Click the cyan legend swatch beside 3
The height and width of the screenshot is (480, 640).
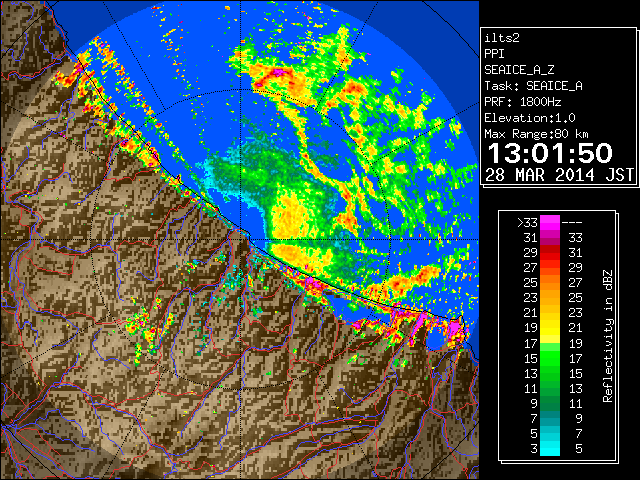click(x=550, y=448)
